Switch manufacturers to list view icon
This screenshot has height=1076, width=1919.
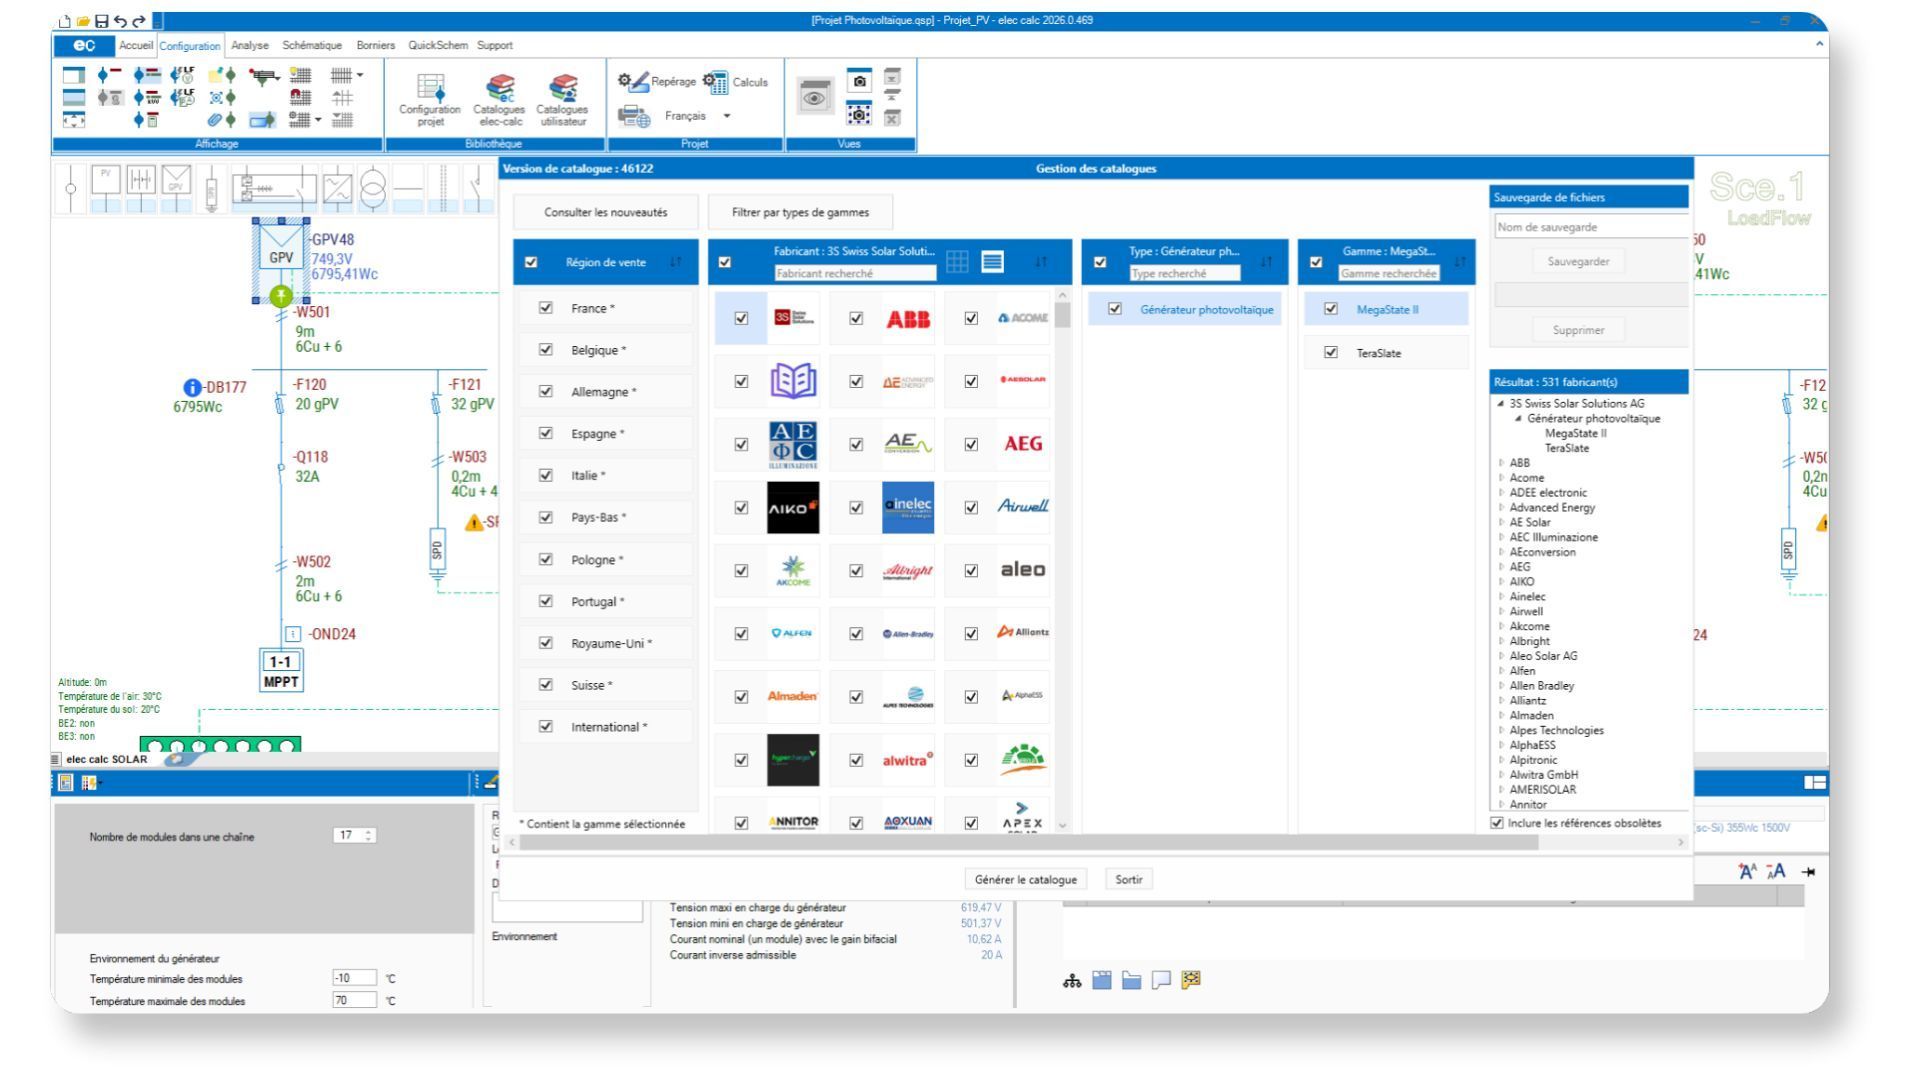(x=992, y=262)
